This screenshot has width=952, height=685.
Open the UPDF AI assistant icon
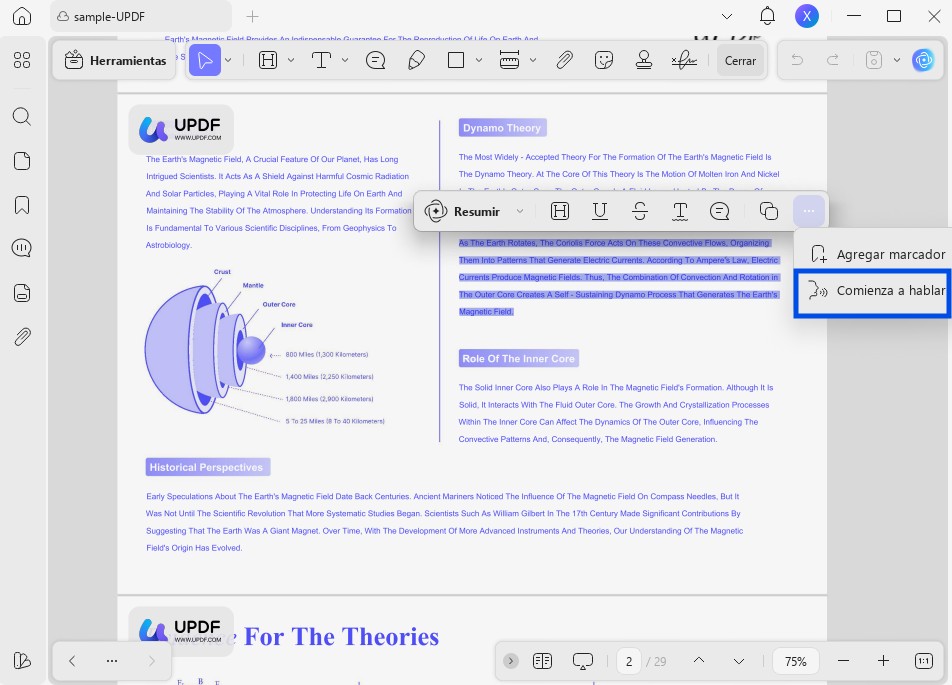923,60
